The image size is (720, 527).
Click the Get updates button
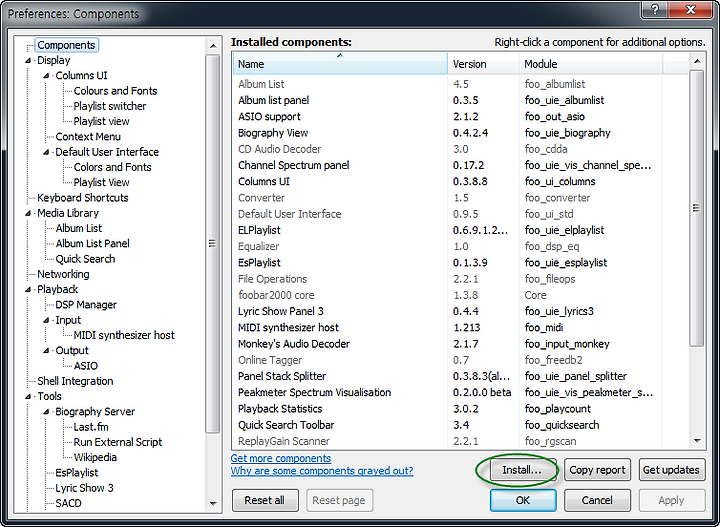(671, 470)
